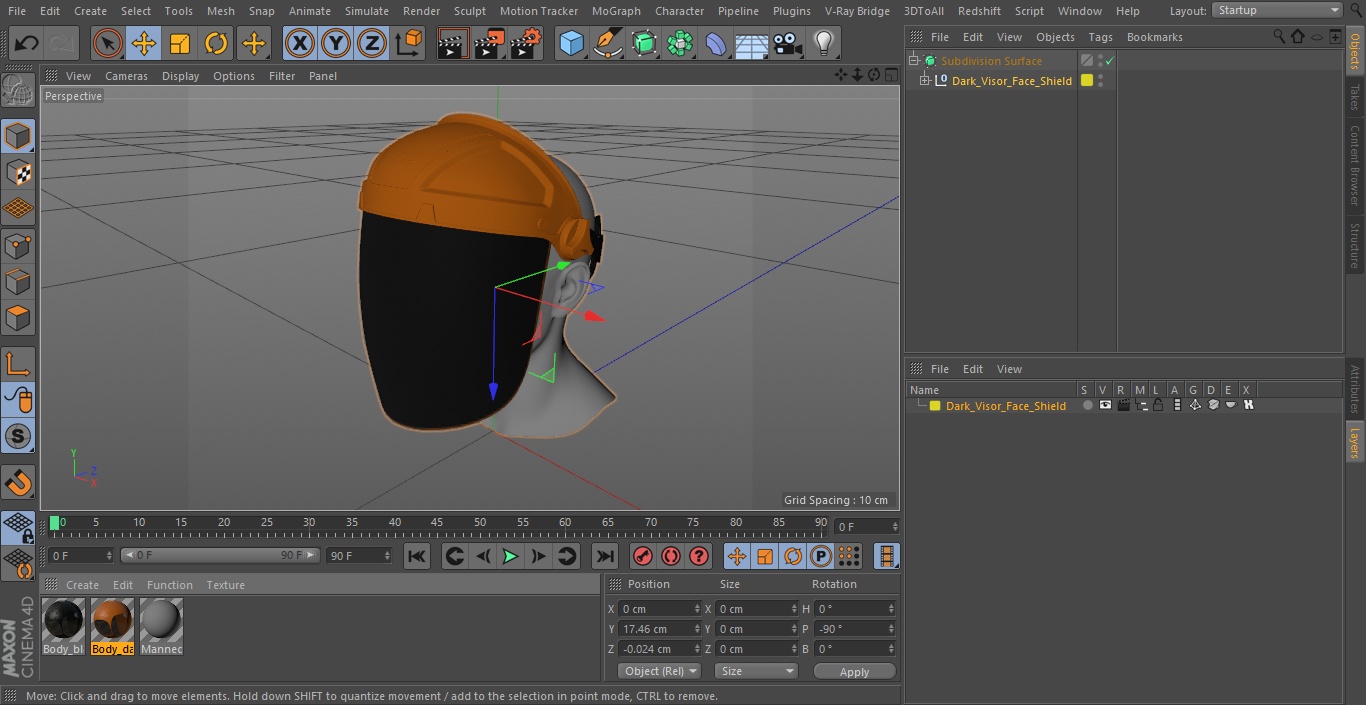Enable Axis mode tool
1366x705 pixels.
click(x=18, y=363)
